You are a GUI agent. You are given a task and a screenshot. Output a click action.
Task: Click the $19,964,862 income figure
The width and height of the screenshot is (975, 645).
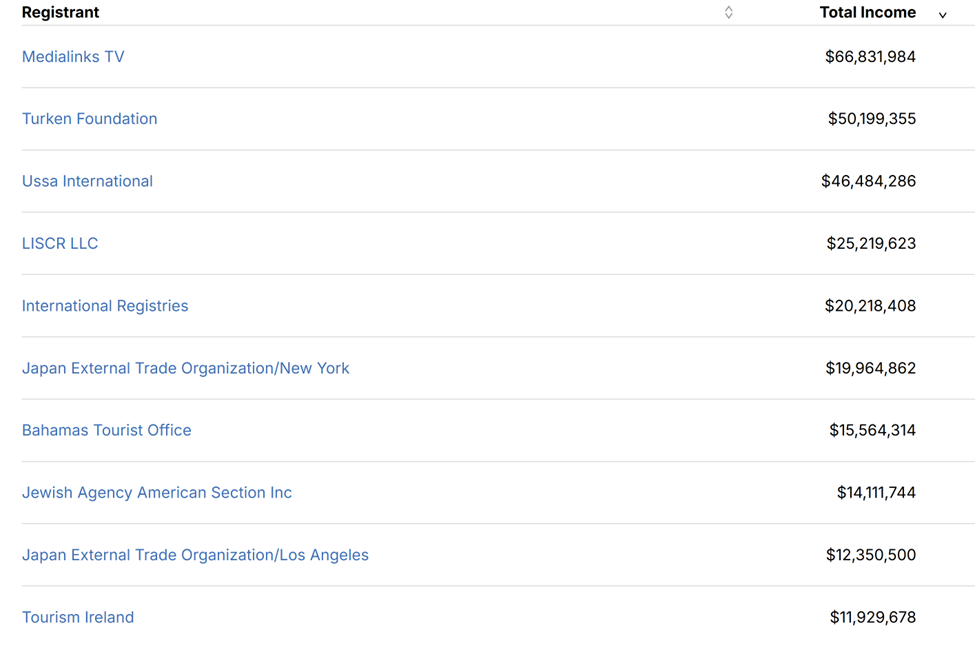(x=870, y=368)
